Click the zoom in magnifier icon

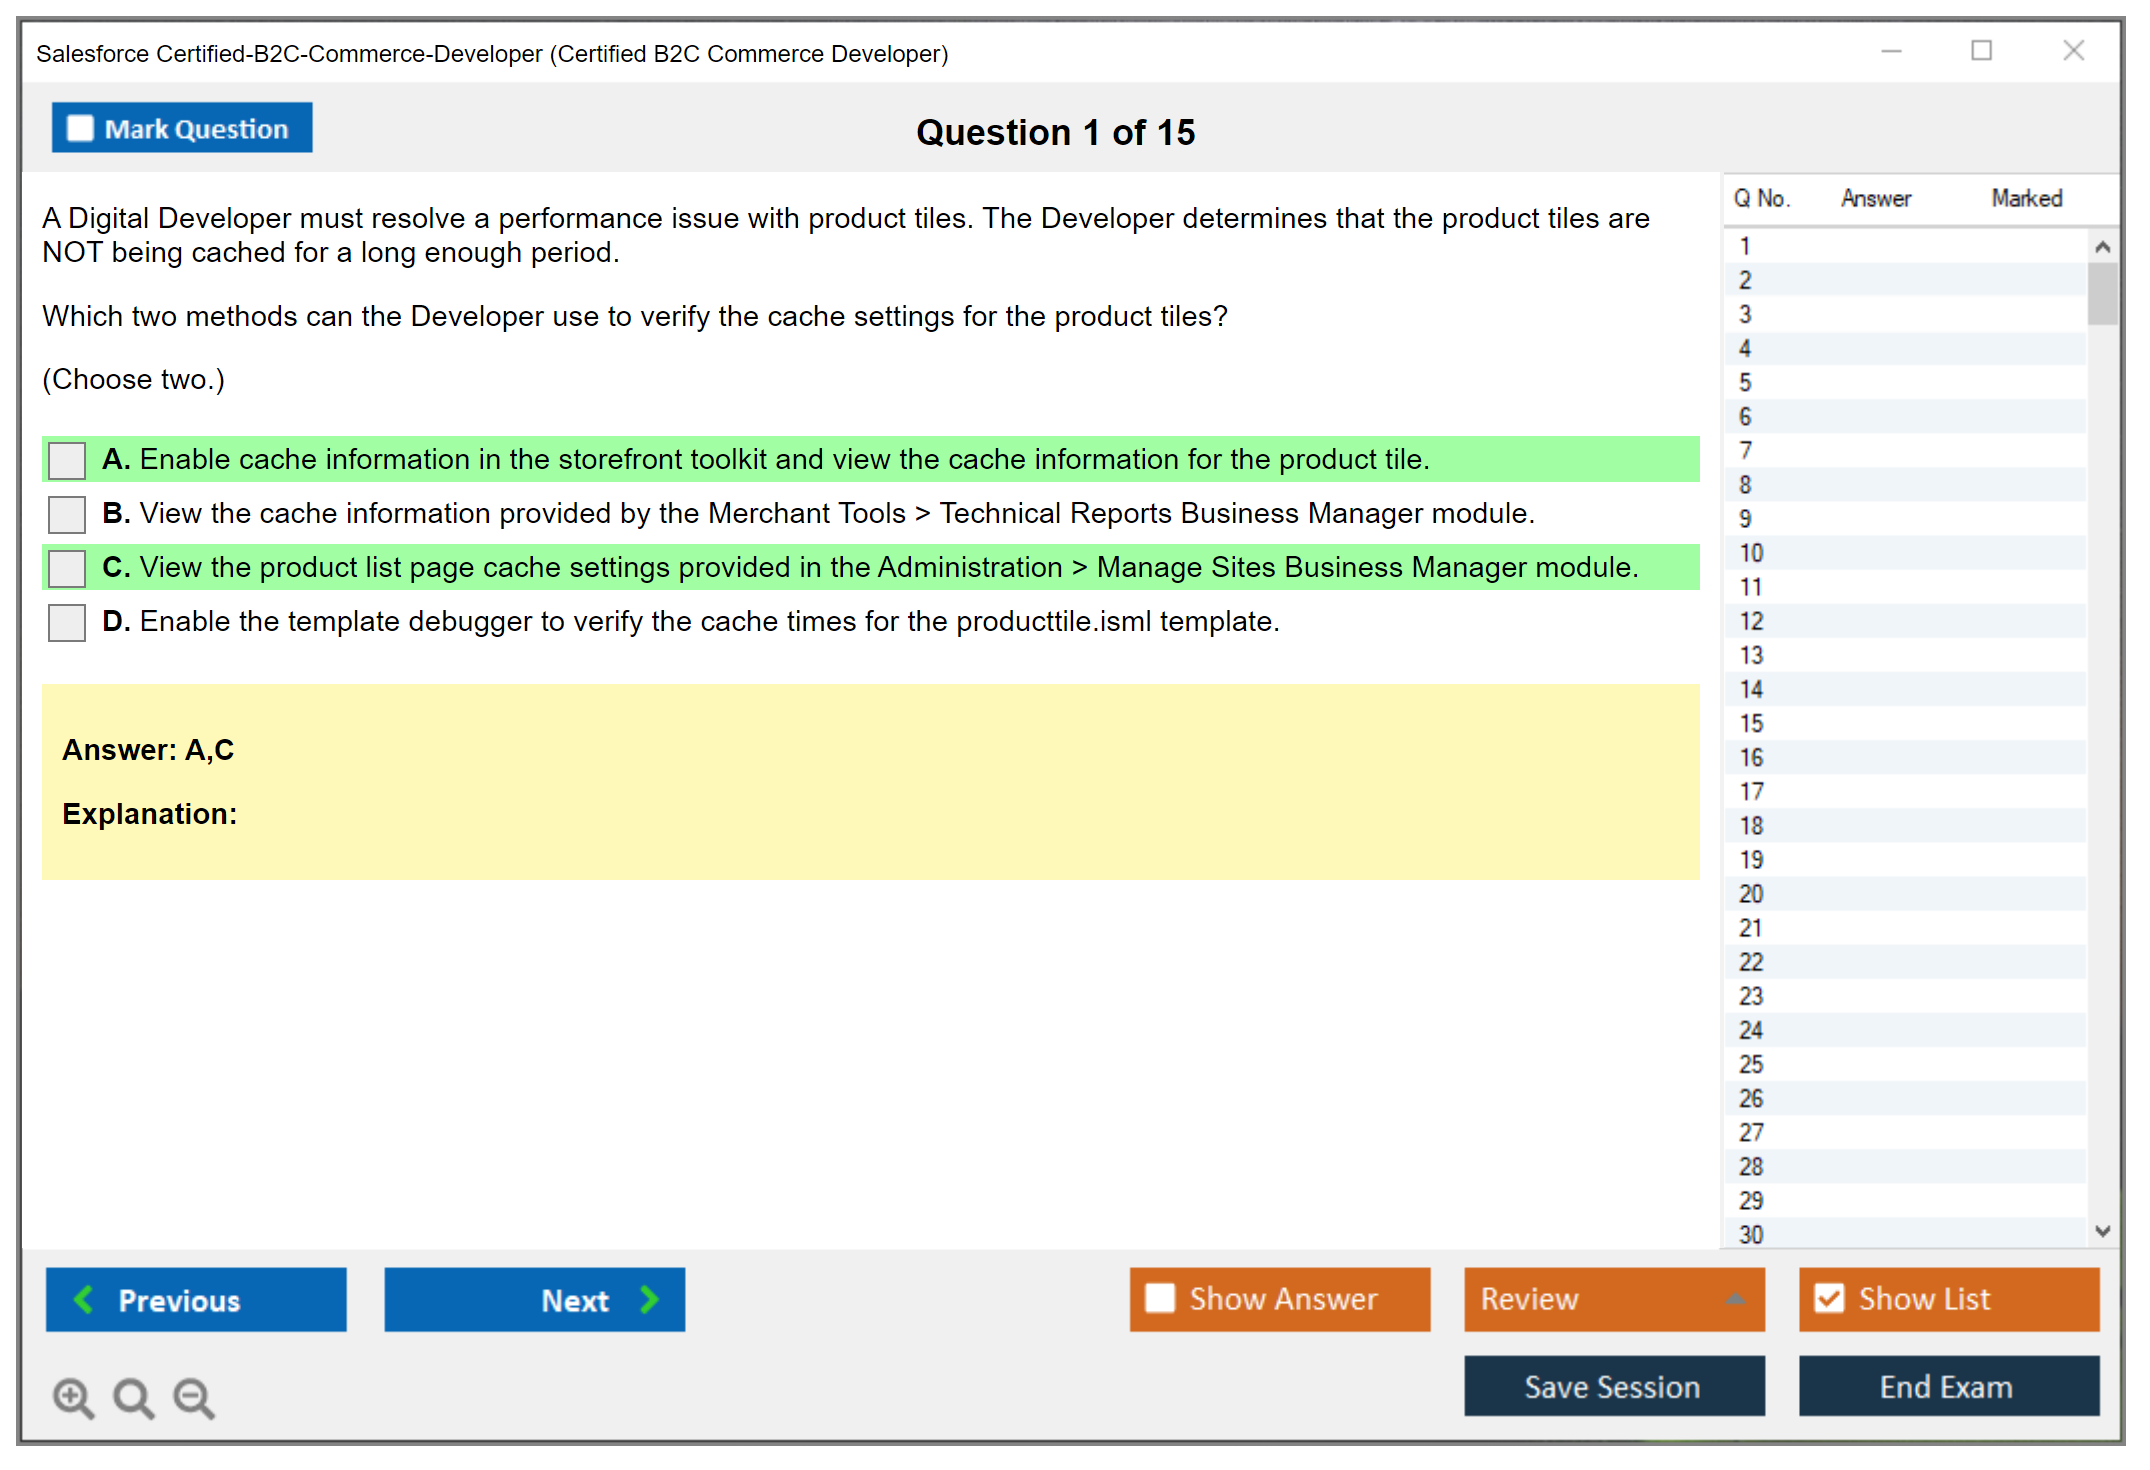click(73, 1397)
